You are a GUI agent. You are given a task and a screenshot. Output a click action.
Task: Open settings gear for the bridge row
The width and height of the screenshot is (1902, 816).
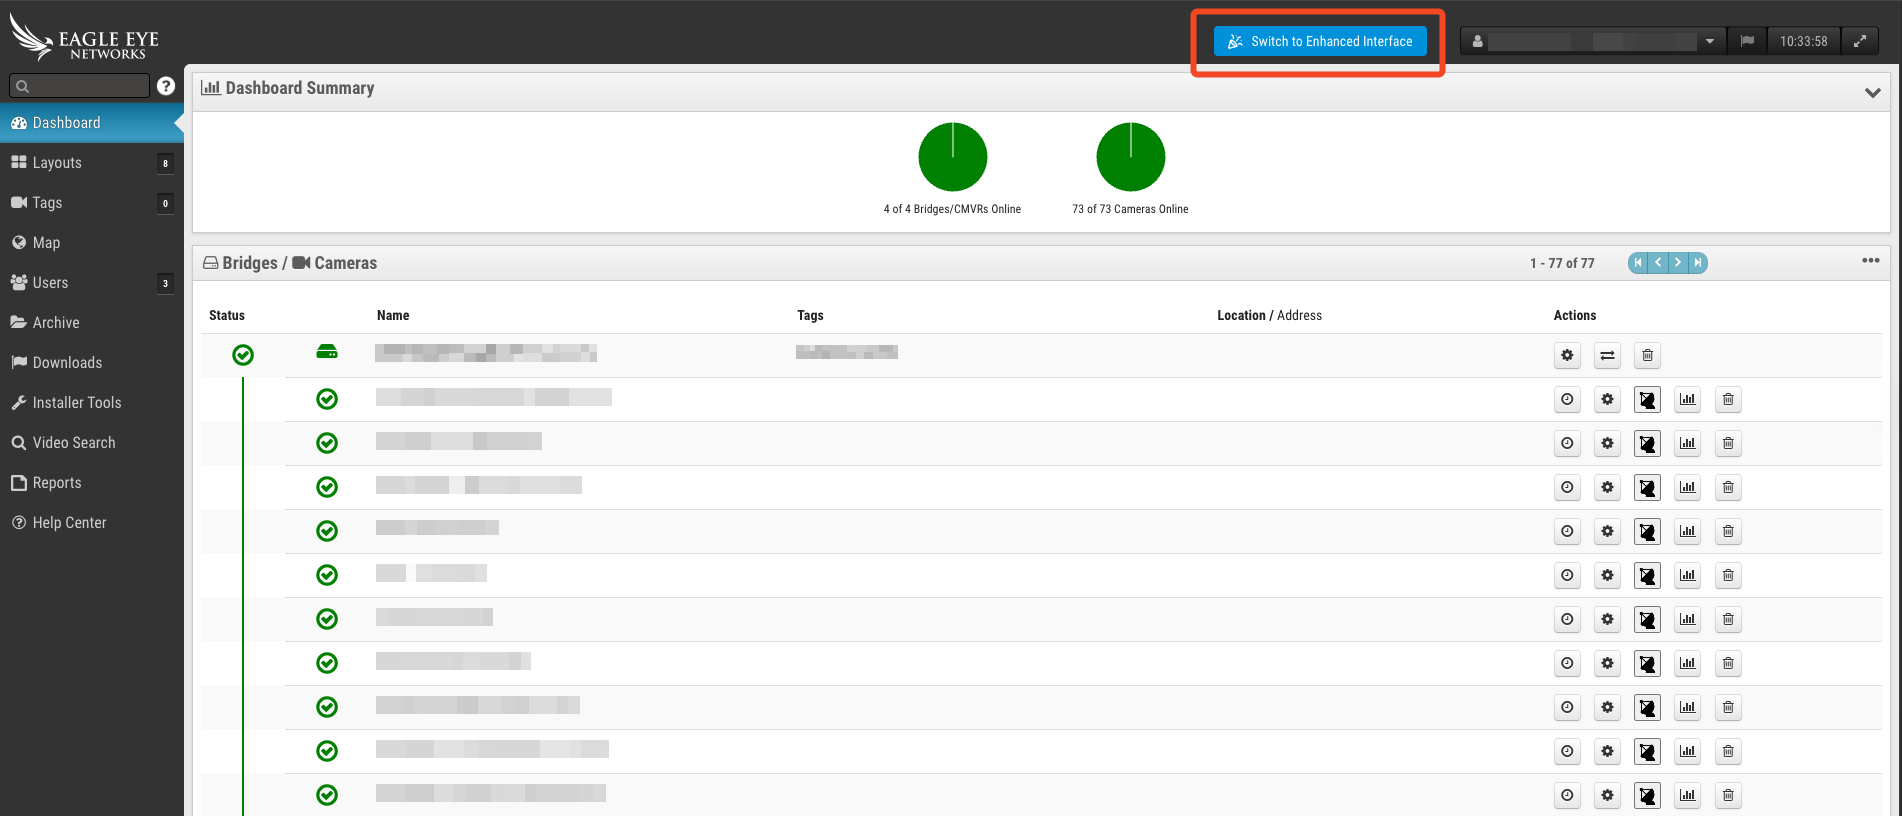1567,355
